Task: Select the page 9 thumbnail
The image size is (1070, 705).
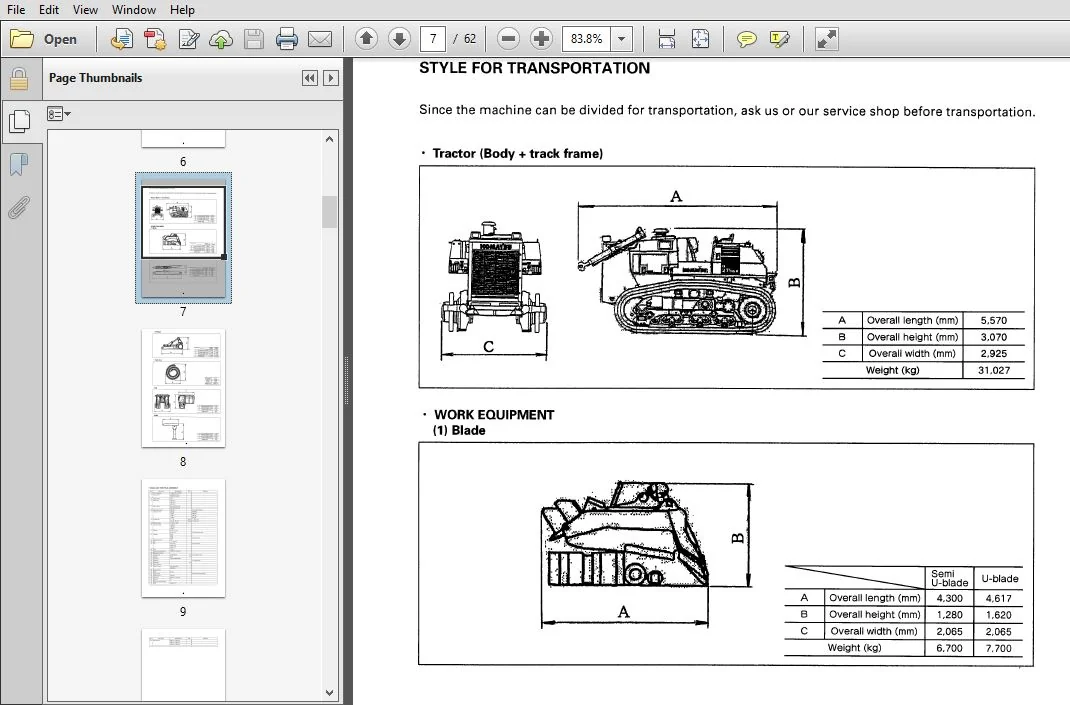Action: pyautogui.click(x=183, y=538)
